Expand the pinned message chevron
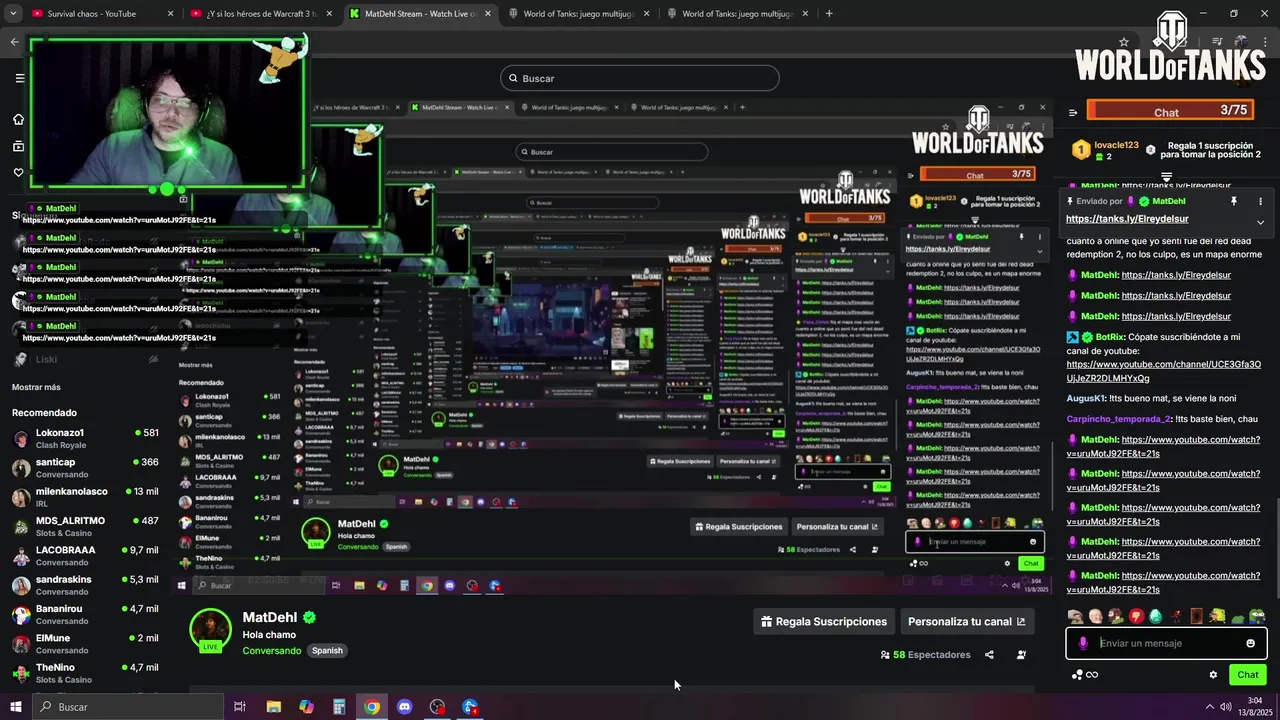Image resolution: width=1280 pixels, height=720 pixels. click(x=1260, y=222)
